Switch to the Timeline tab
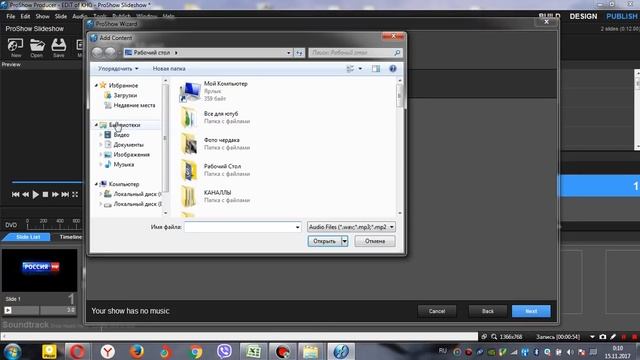Image resolution: width=640 pixels, height=360 pixels. coord(71,237)
